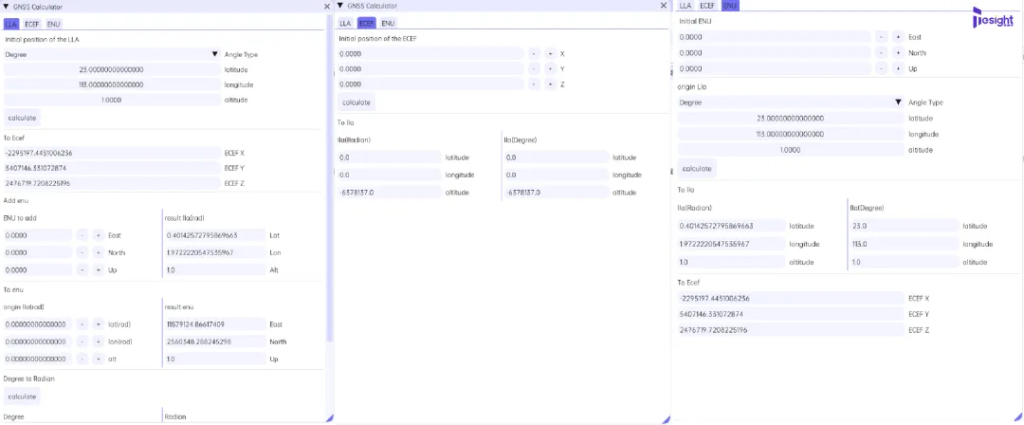Switch to the LLA tab in the right panel
Screen dimensions: 1024x425
(685, 5)
